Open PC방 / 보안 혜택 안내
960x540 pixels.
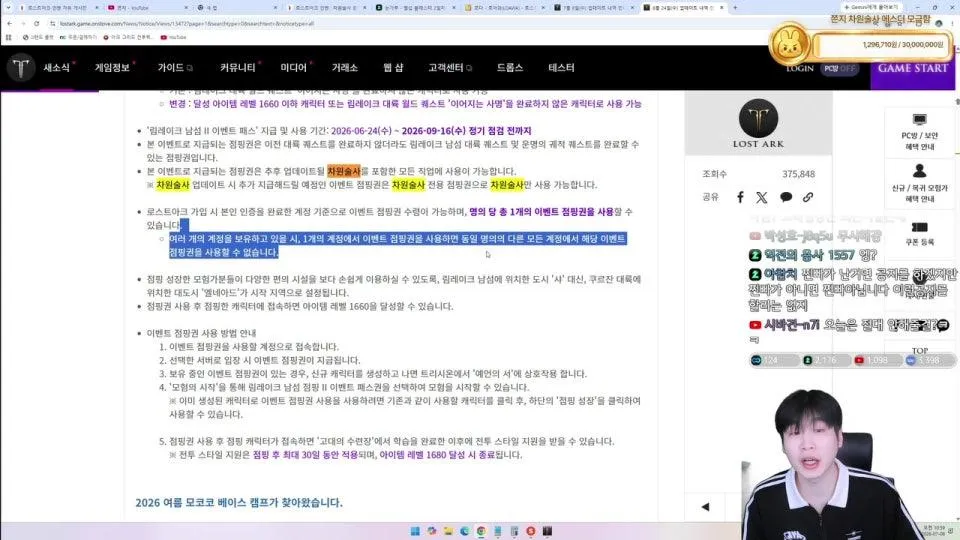coord(920,132)
